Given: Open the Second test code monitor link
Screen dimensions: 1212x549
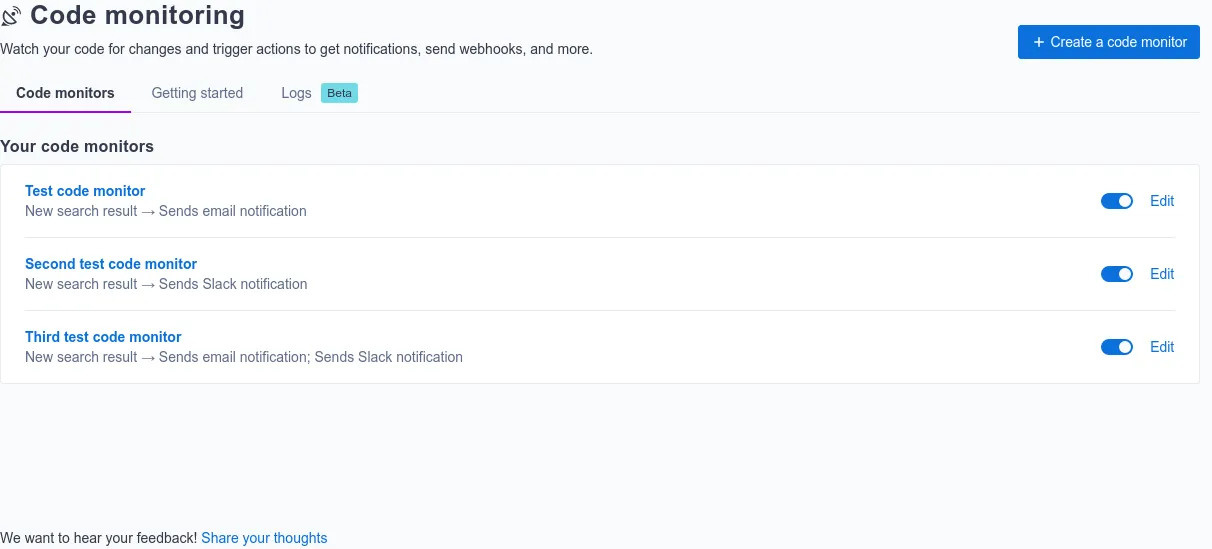Looking at the screenshot, I should (111, 264).
